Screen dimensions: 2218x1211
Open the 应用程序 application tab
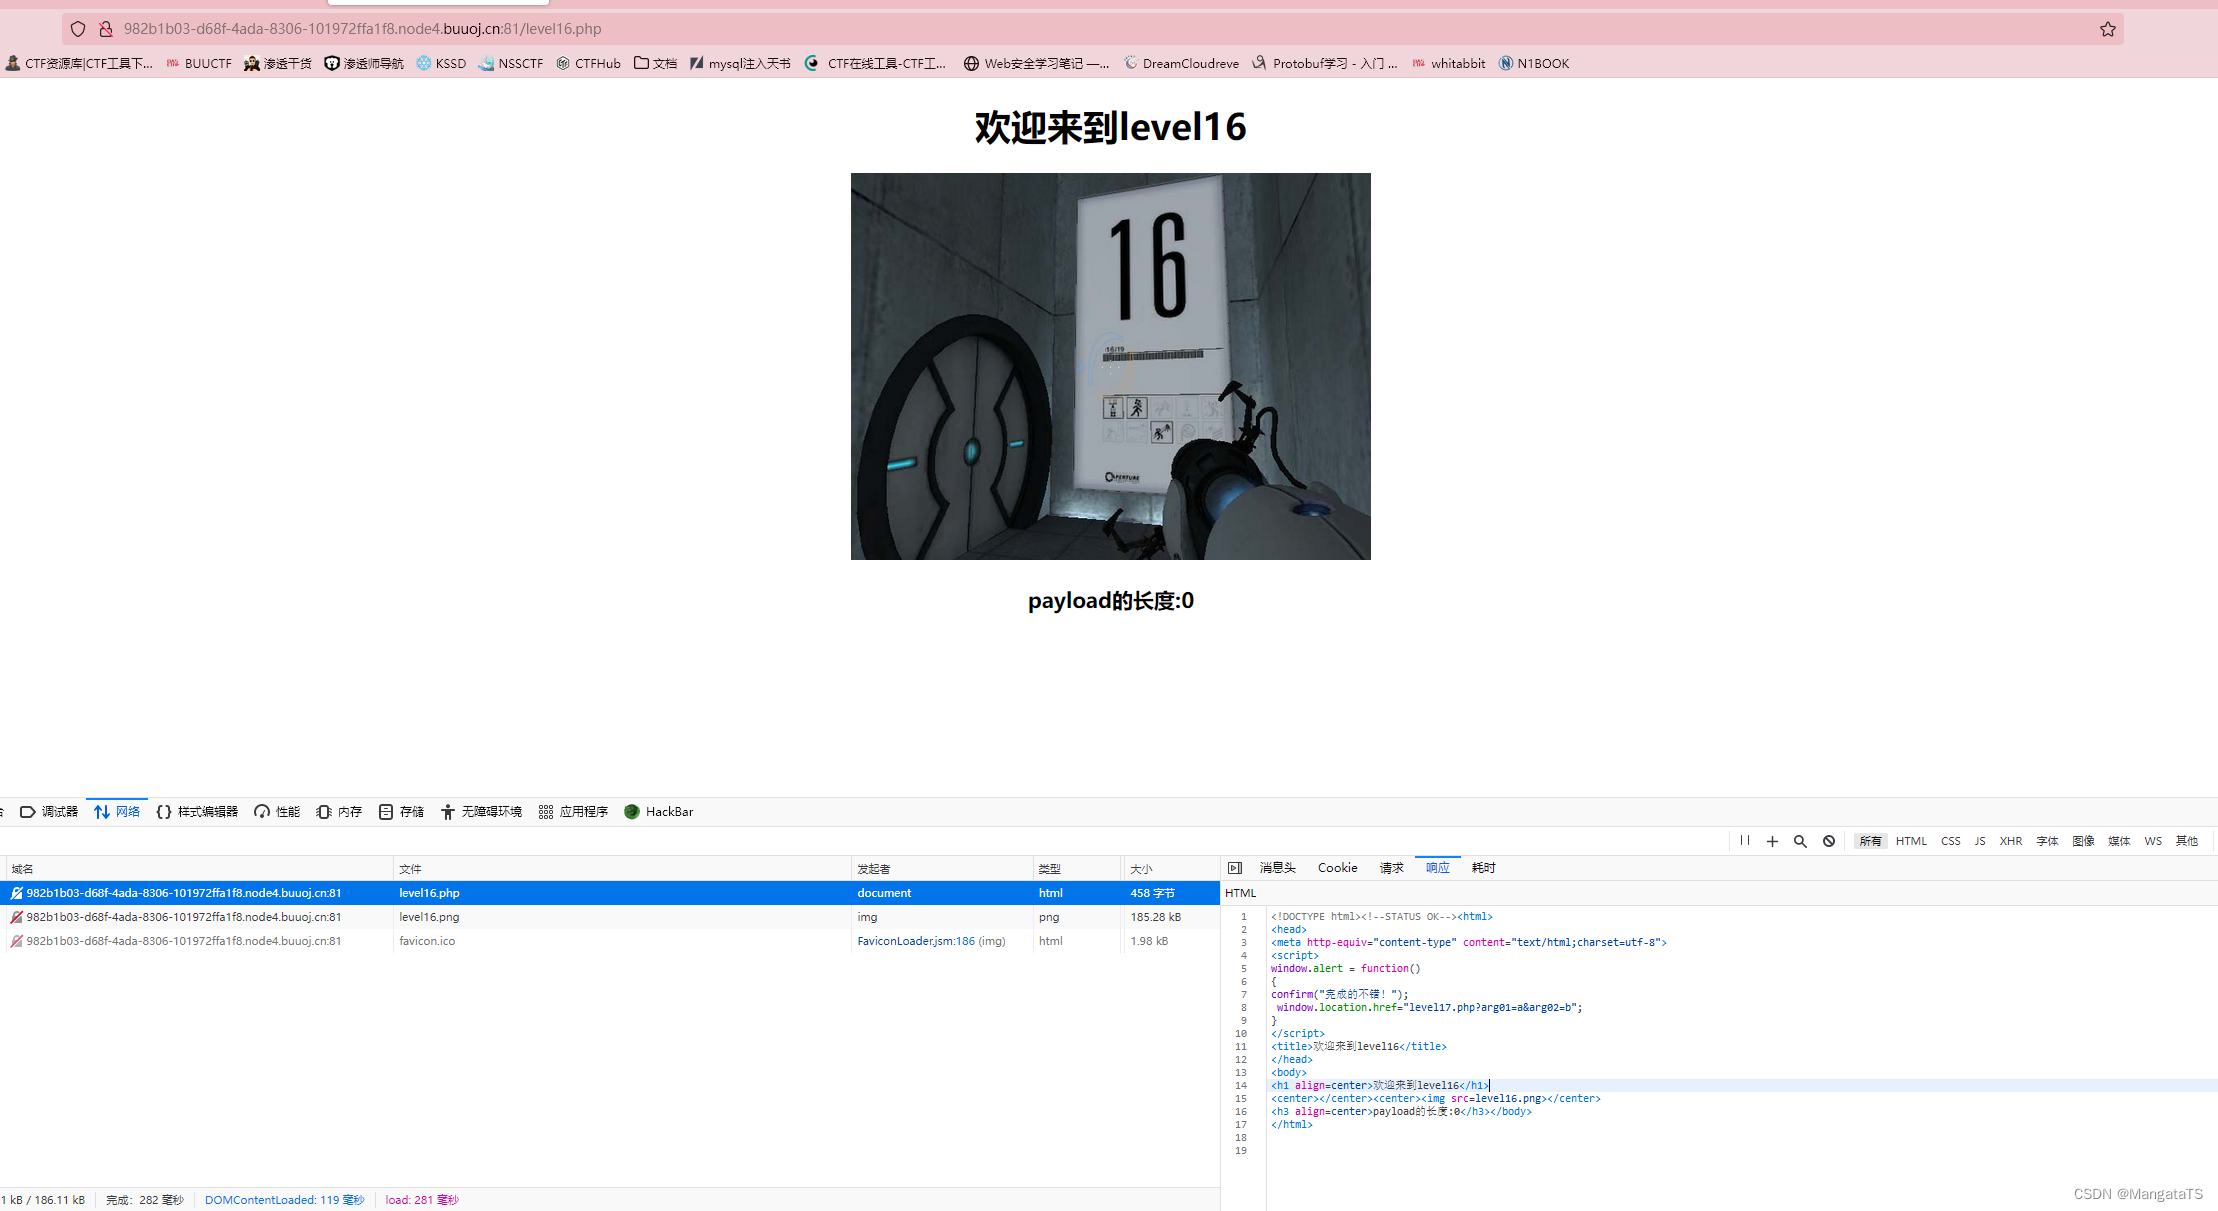click(x=573, y=812)
